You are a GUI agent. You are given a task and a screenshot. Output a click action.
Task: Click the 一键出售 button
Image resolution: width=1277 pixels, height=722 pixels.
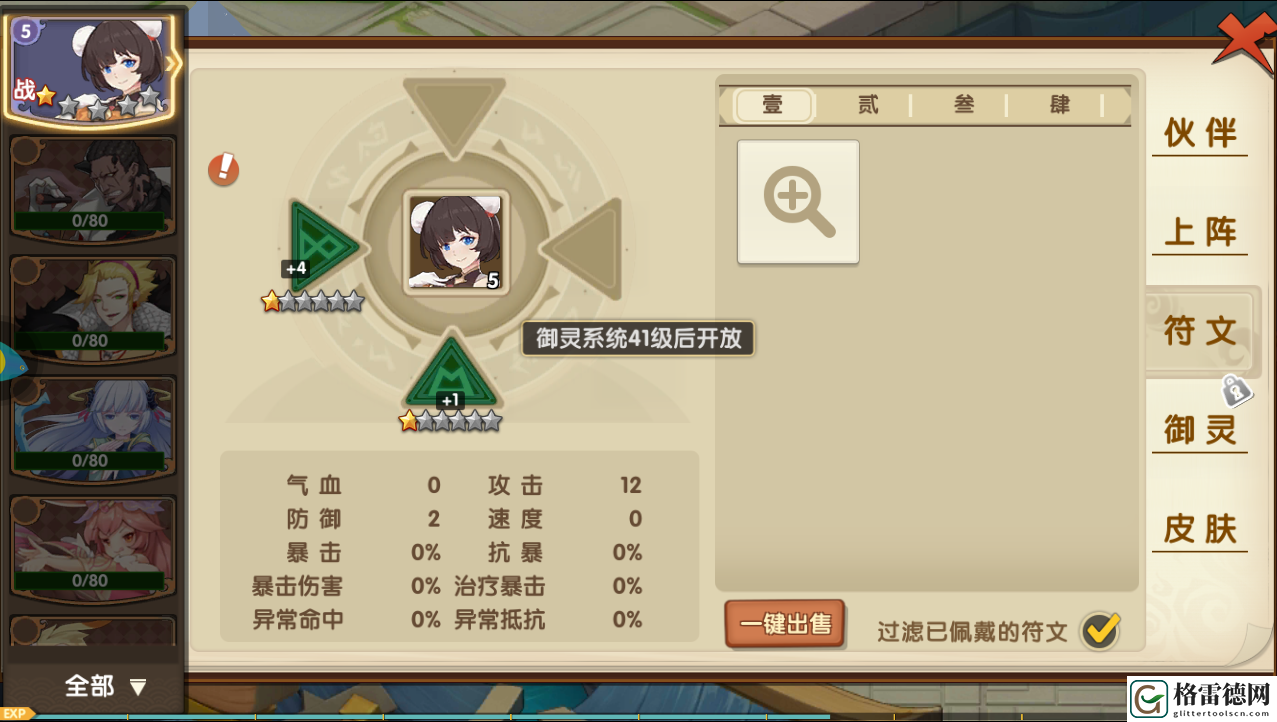click(785, 624)
